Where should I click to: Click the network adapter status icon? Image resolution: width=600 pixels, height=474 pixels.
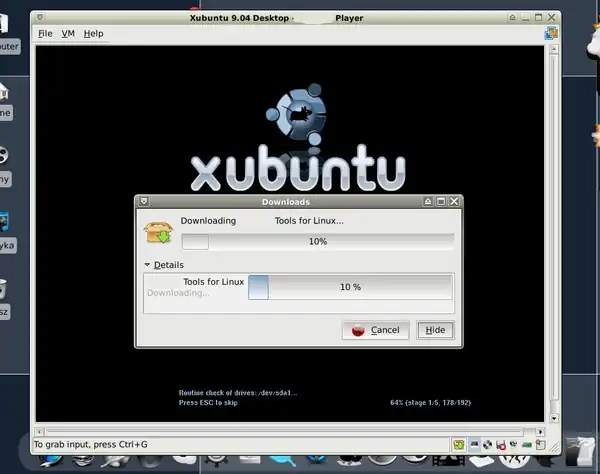pyautogui.click(x=514, y=444)
